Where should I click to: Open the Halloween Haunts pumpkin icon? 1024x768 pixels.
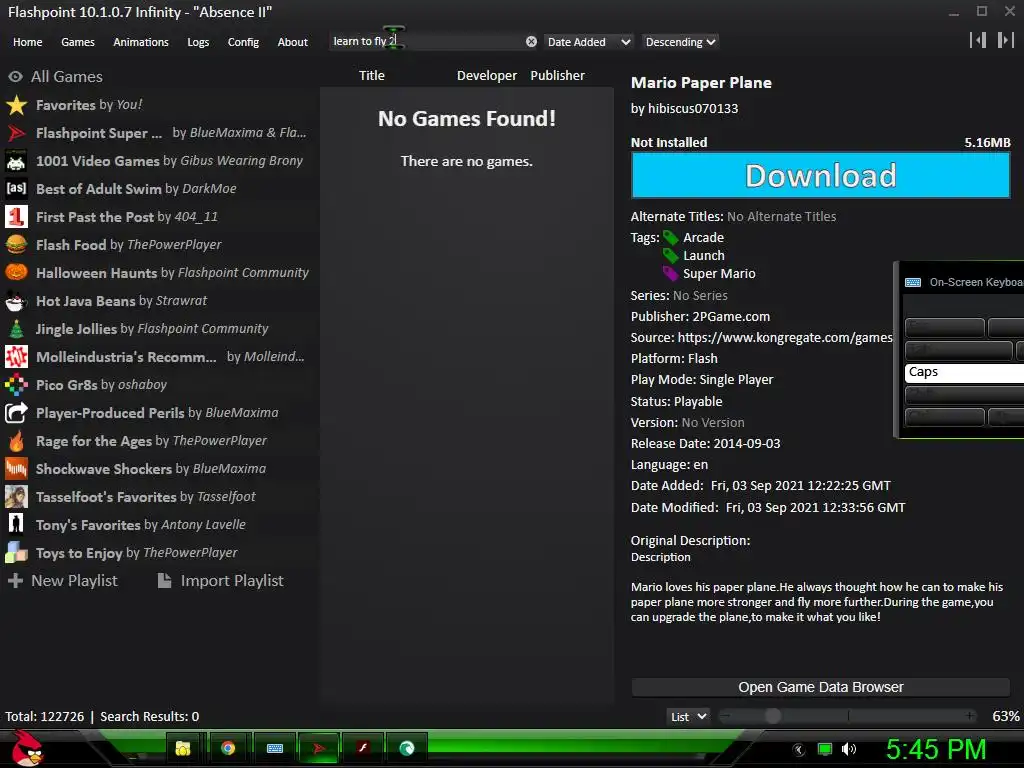(16, 273)
